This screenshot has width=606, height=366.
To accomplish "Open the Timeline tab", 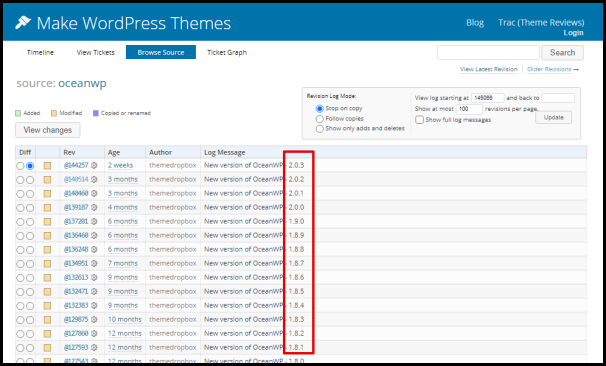I will [x=40, y=53].
